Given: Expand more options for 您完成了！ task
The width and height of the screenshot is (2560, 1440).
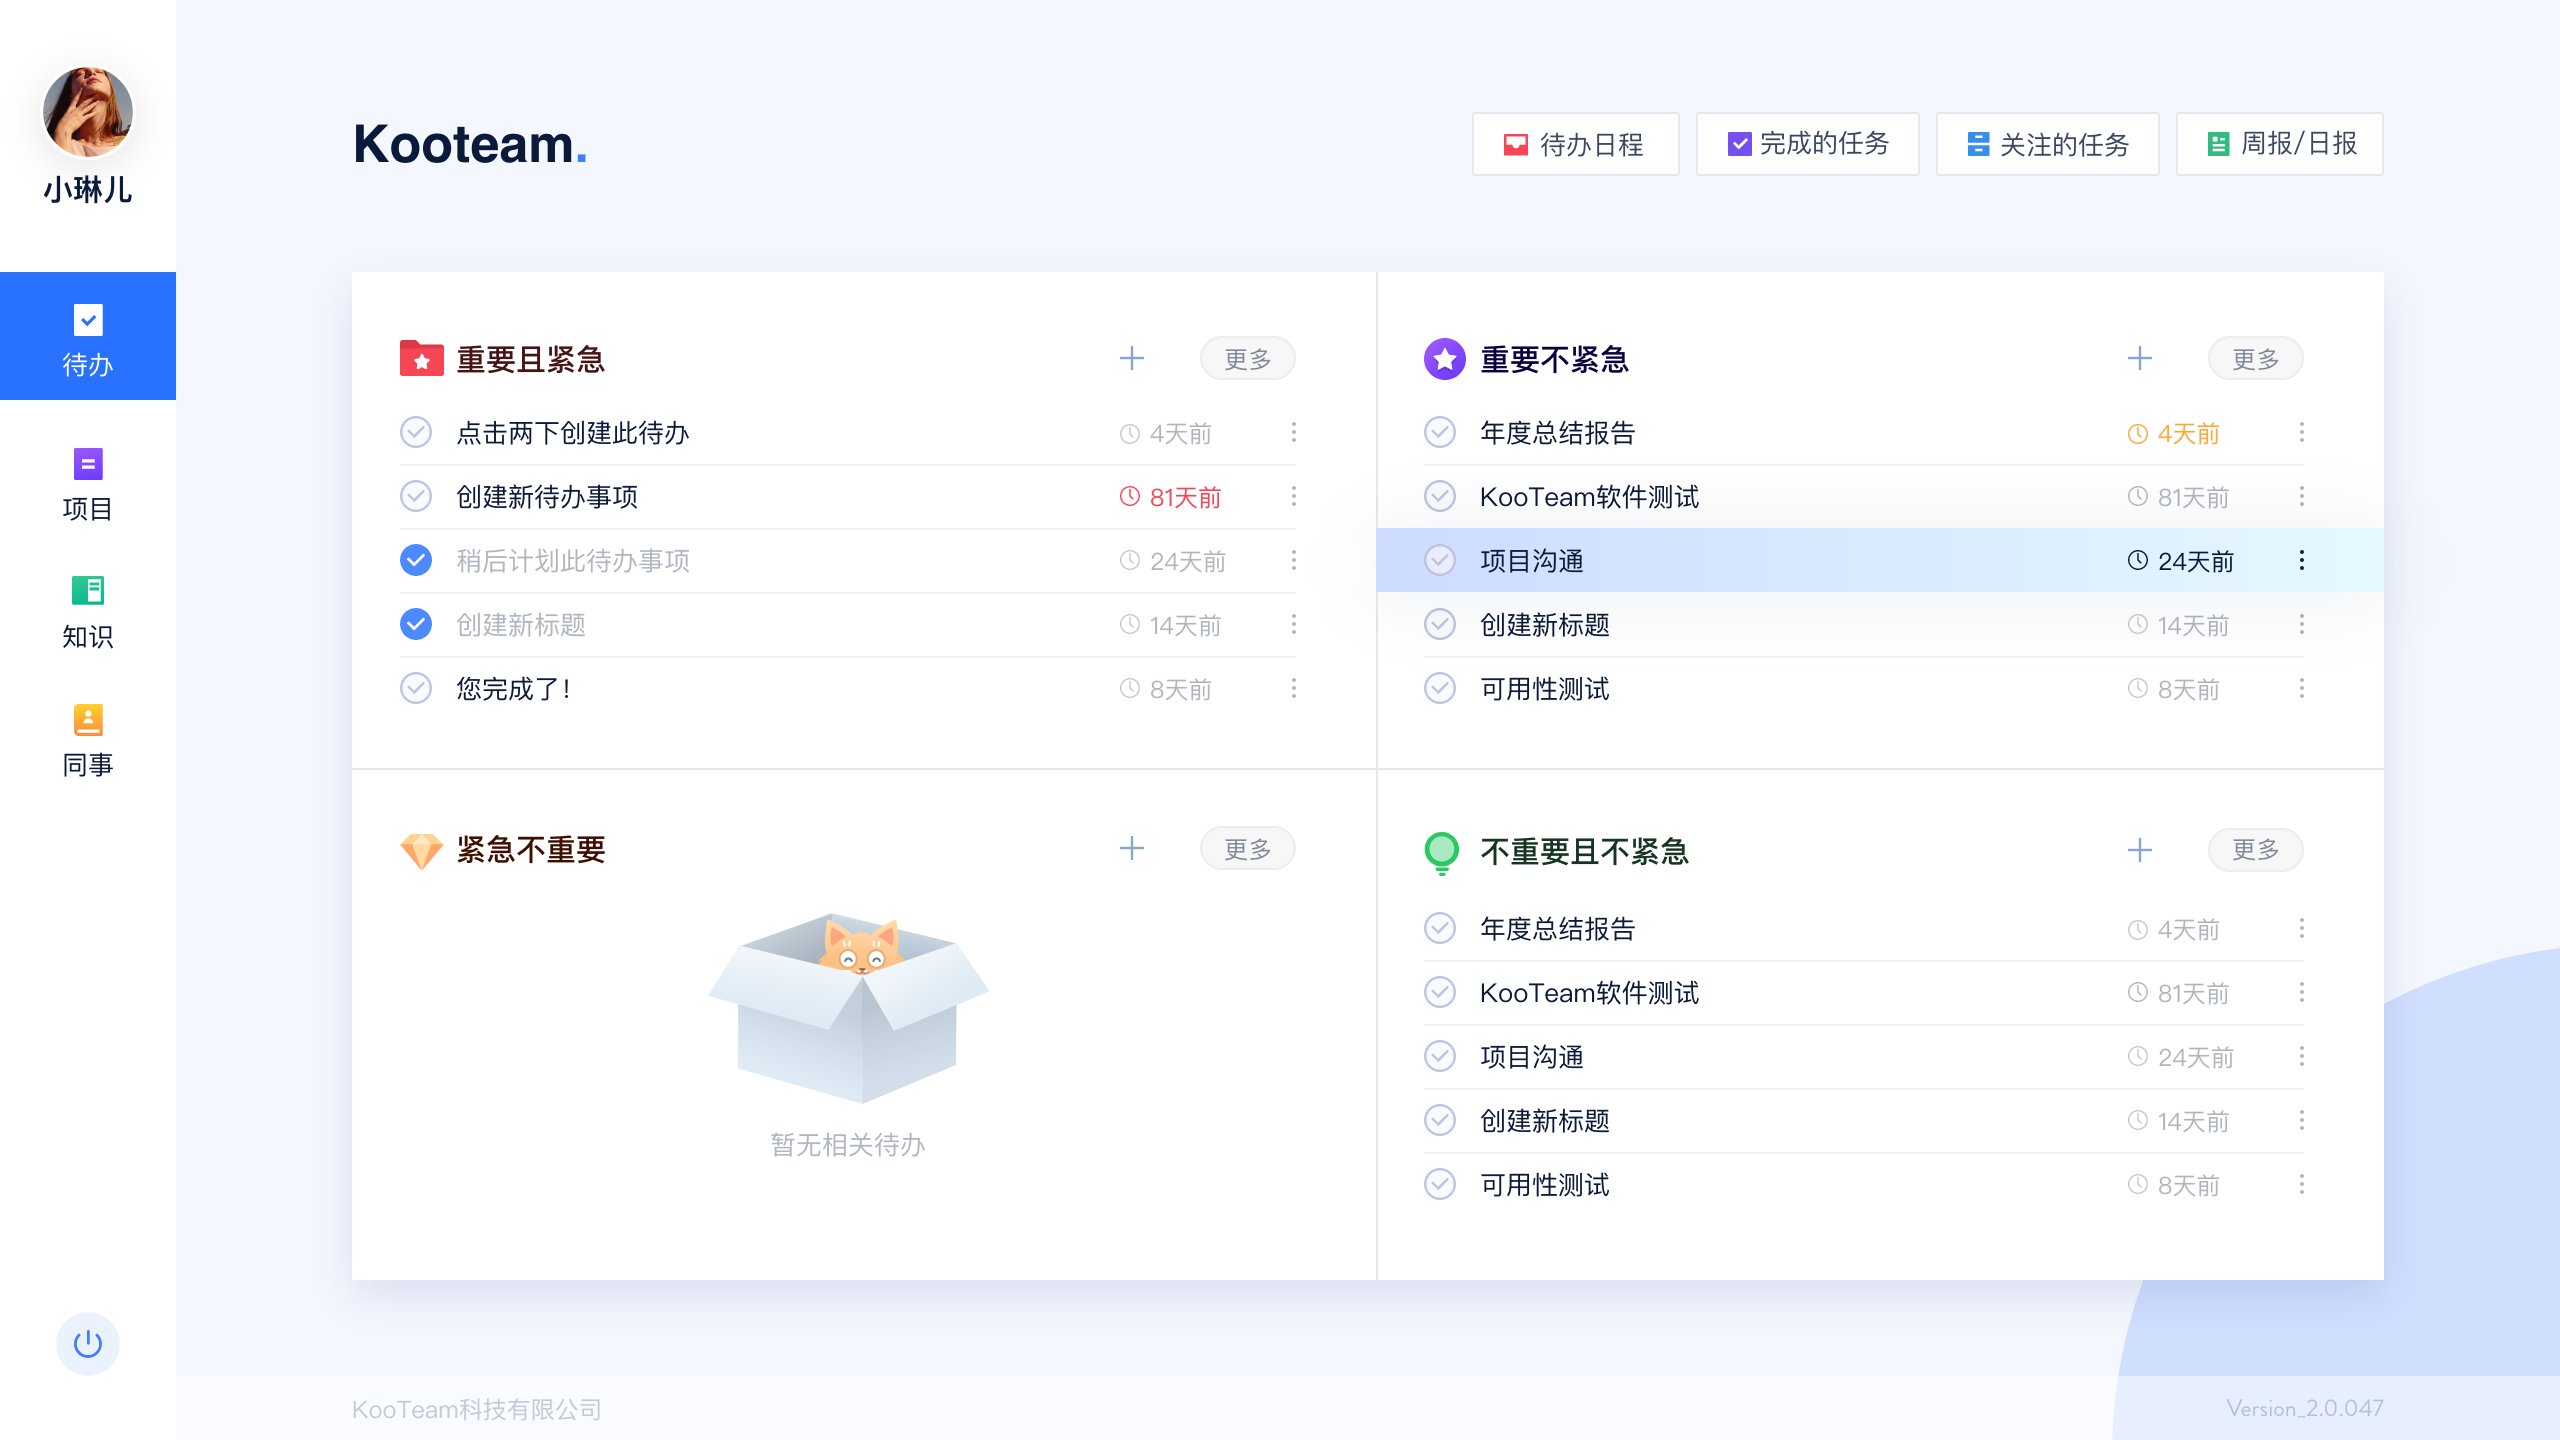Looking at the screenshot, I should tap(1293, 688).
